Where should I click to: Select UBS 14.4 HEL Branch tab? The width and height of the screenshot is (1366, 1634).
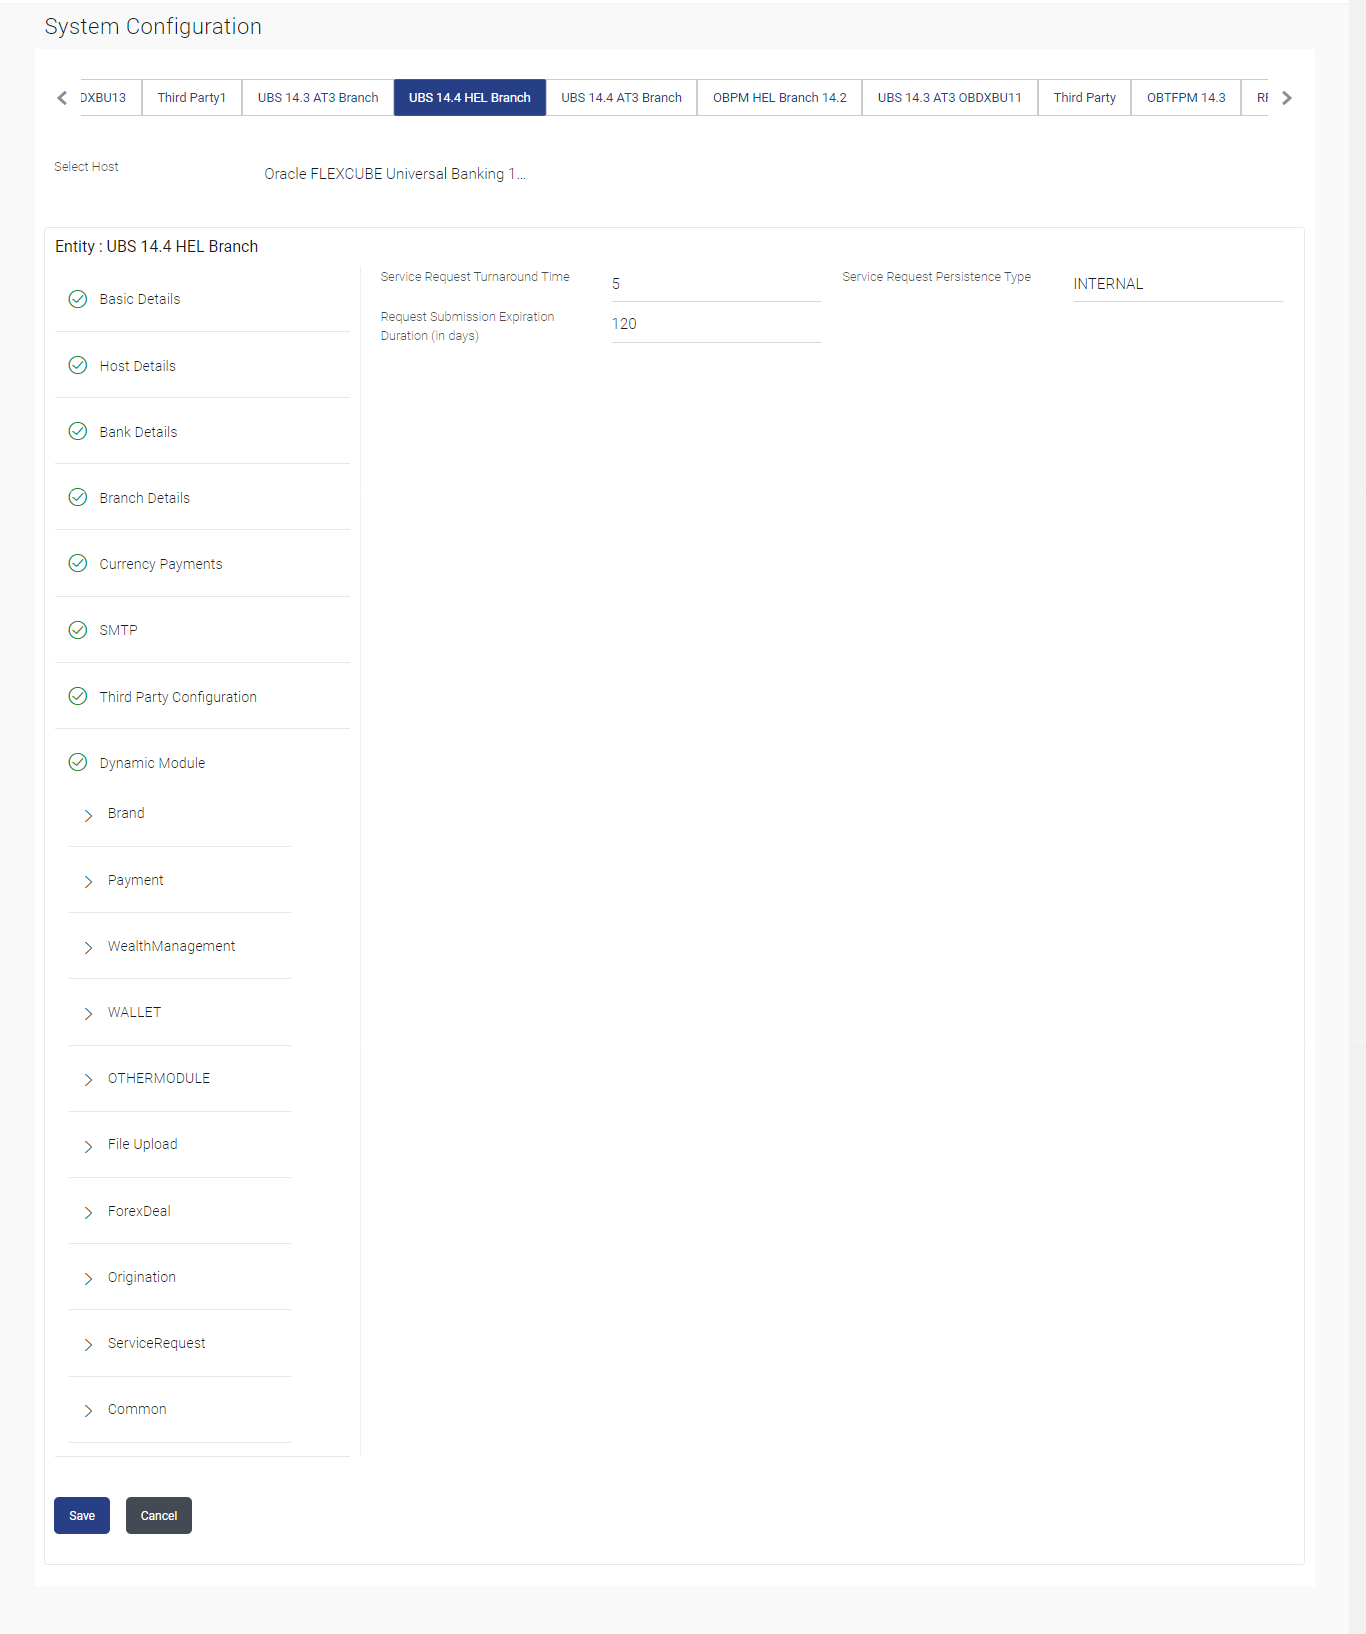pos(470,97)
